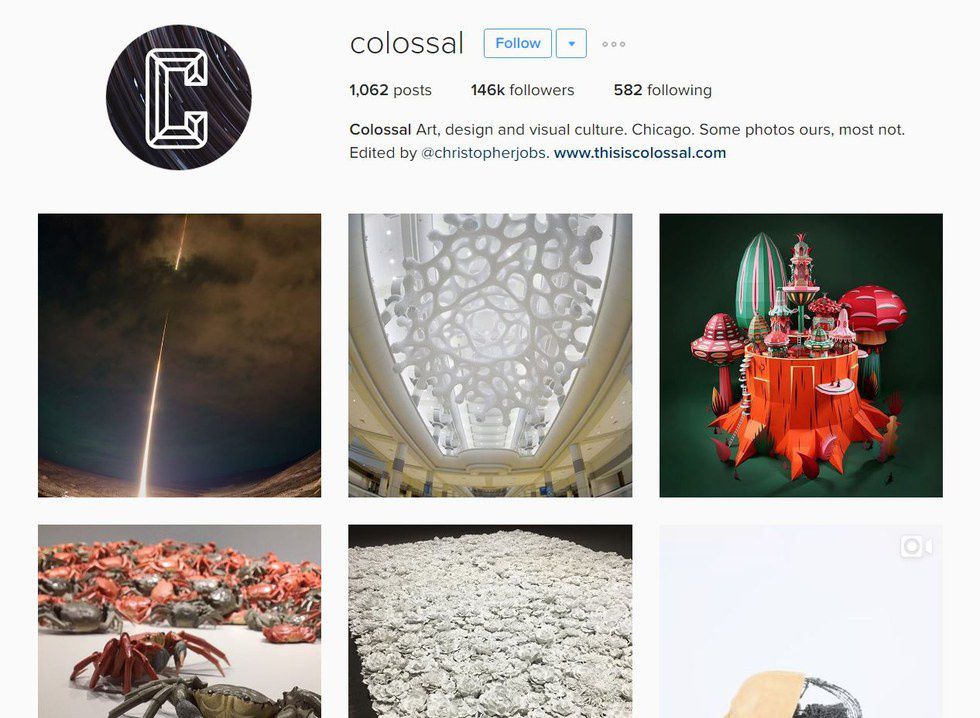980x718 pixels.
Task: Click the video camera icon on post
Action: [x=916, y=547]
